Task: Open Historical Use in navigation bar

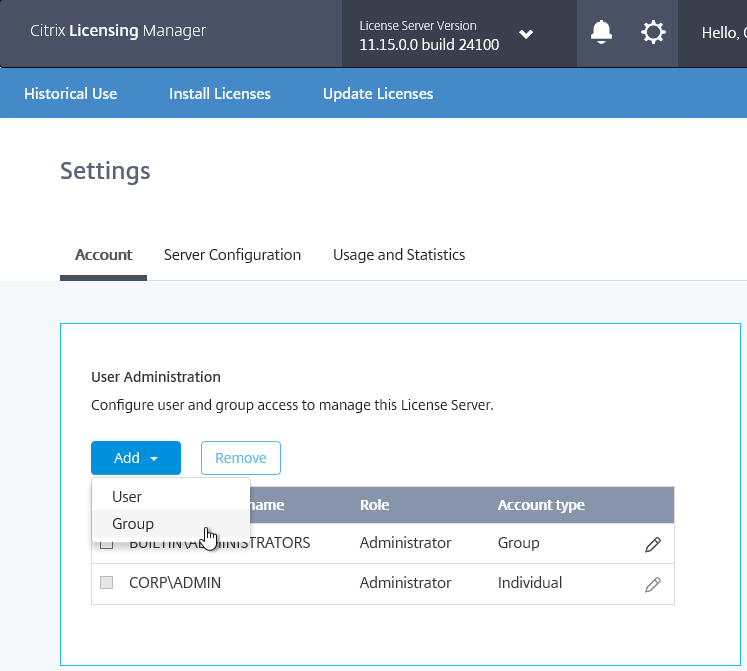Action: pyautogui.click(x=71, y=94)
